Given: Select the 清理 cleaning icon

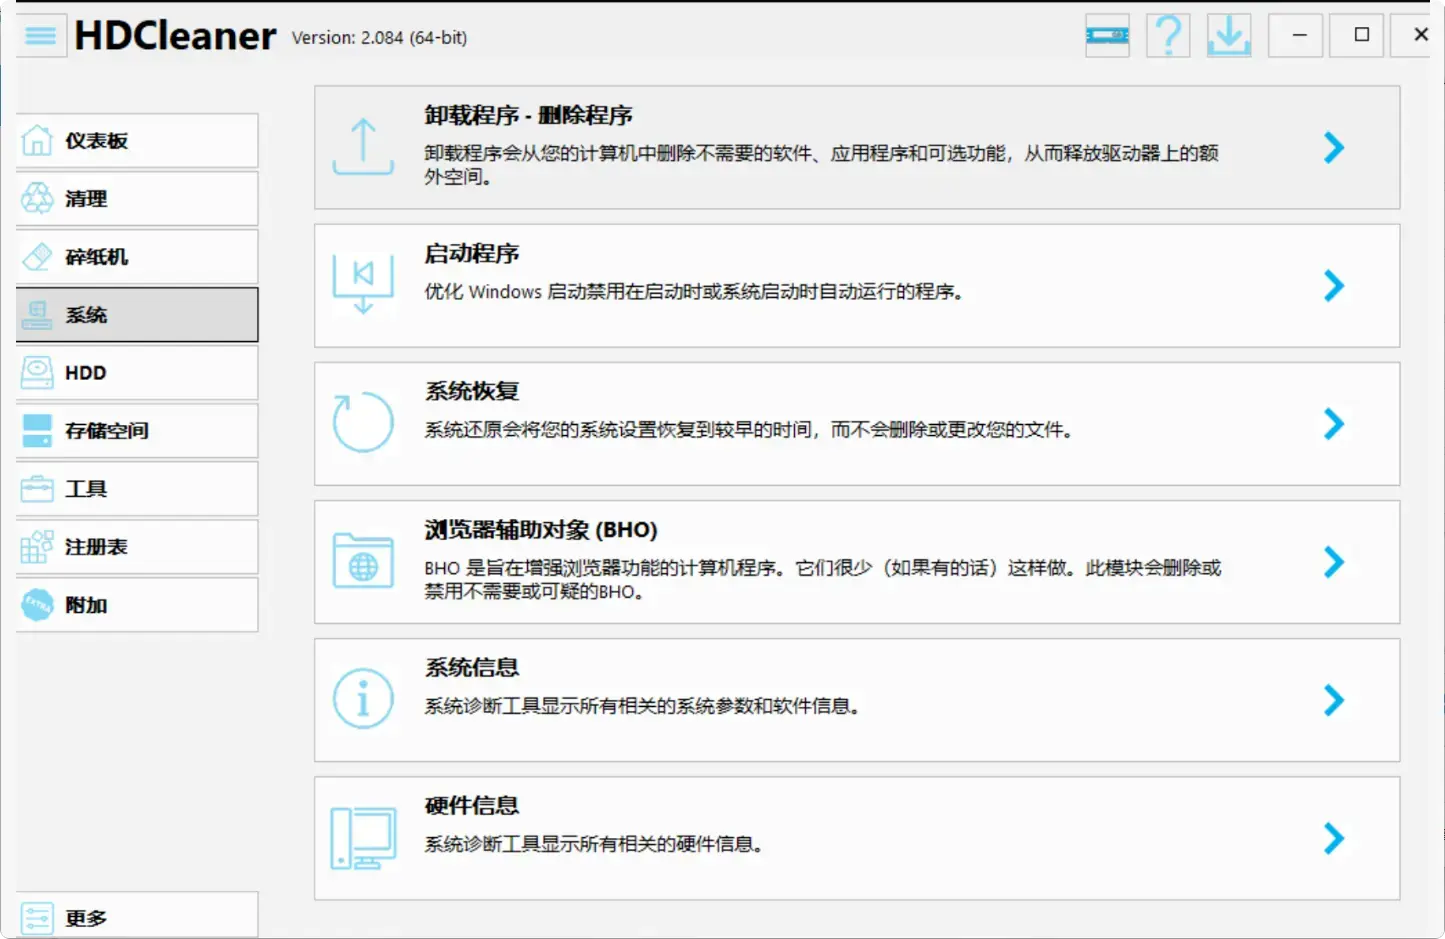Looking at the screenshot, I should tap(36, 198).
